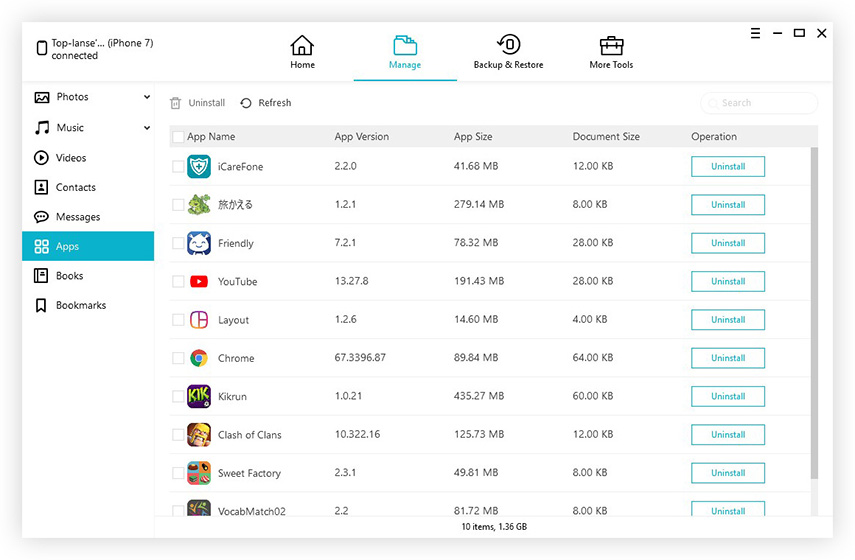Image resolution: width=855 pixels, height=560 pixels.
Task: Check the Chrome row checkbox
Action: click(178, 358)
